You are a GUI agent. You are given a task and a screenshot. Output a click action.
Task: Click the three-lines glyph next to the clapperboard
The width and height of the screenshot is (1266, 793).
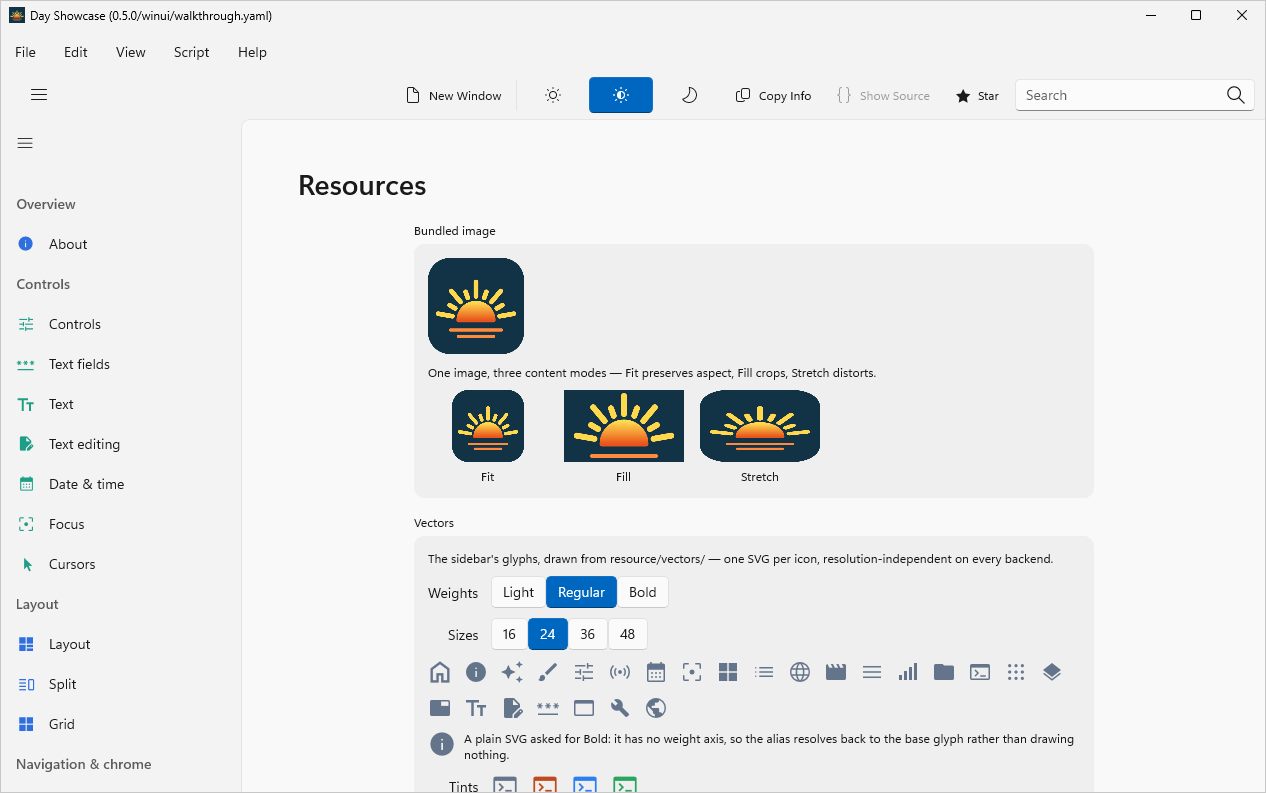coord(872,672)
